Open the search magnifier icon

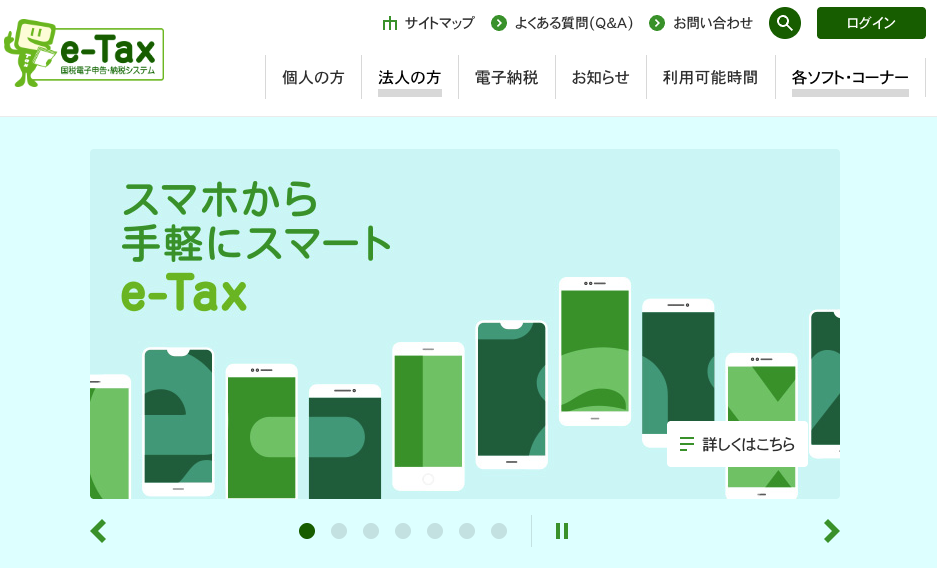(785, 23)
